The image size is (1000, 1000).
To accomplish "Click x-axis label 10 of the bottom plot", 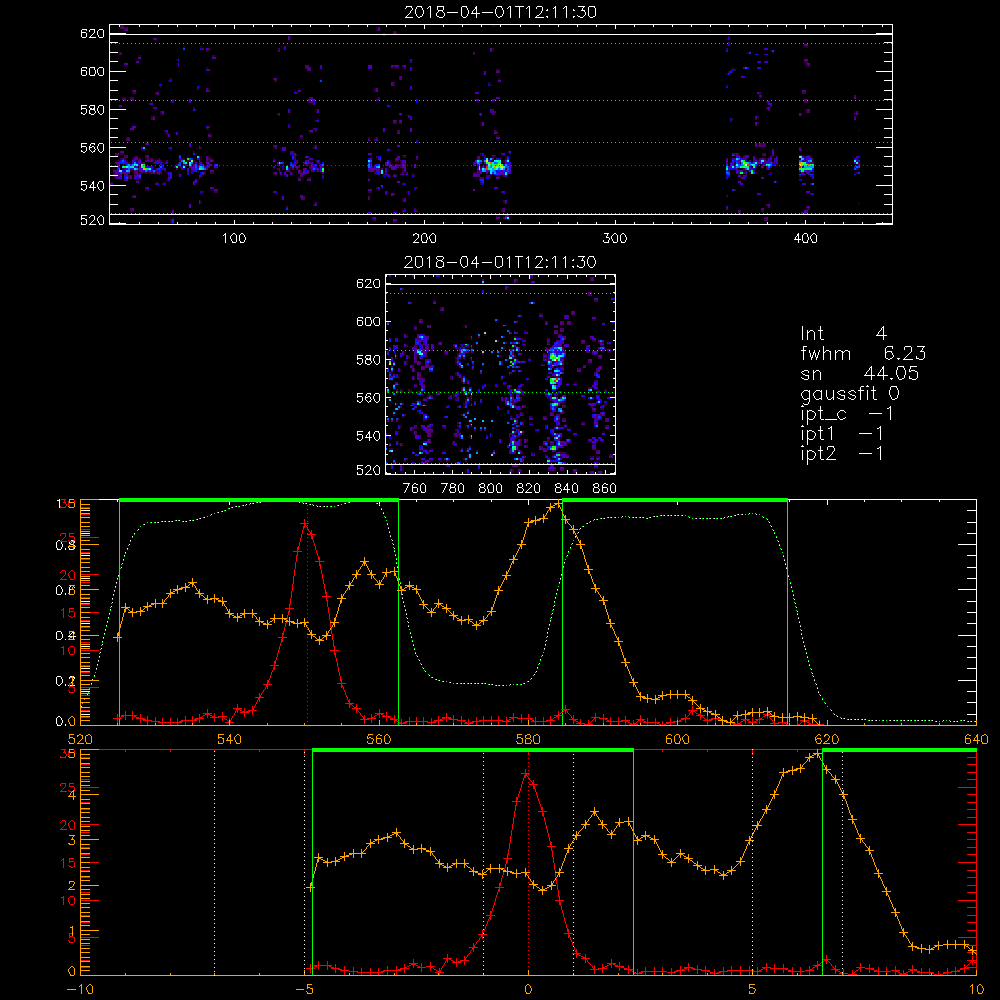I will coord(976,990).
